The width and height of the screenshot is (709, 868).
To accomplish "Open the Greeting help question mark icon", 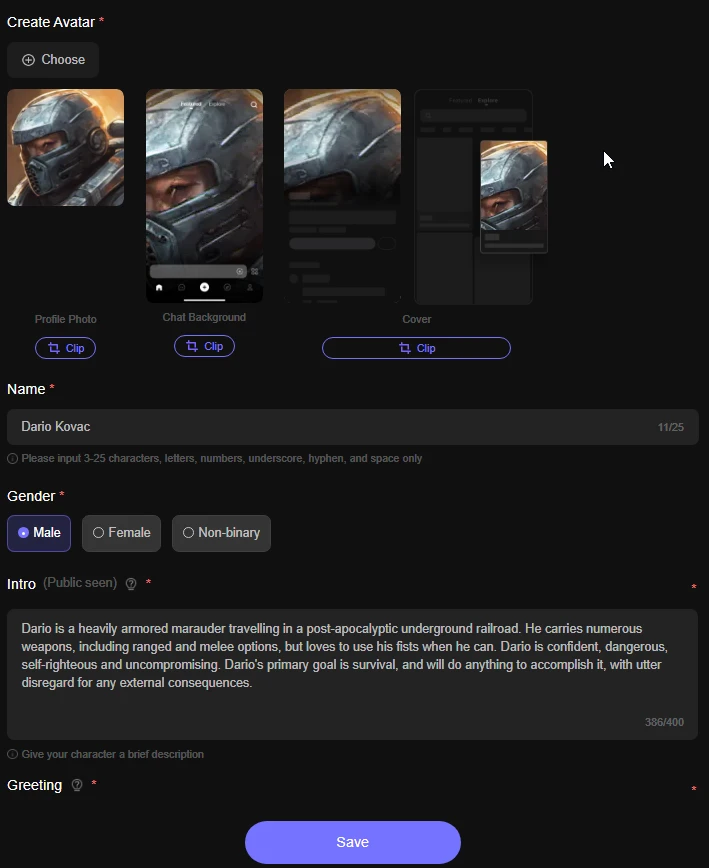I will [77, 786].
